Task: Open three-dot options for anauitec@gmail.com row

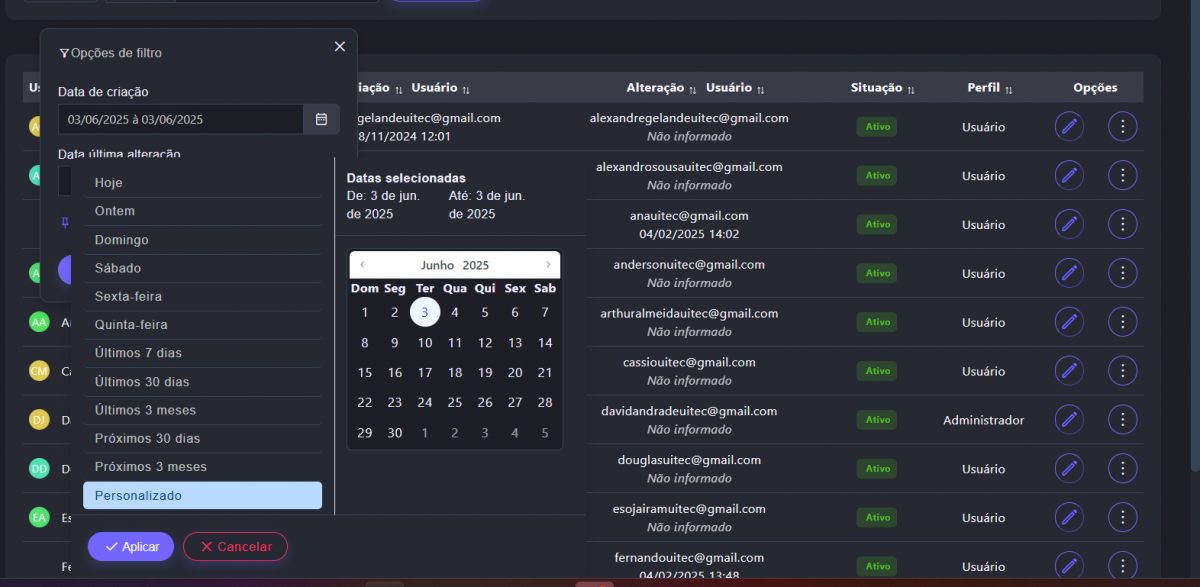Action: coord(1123,224)
